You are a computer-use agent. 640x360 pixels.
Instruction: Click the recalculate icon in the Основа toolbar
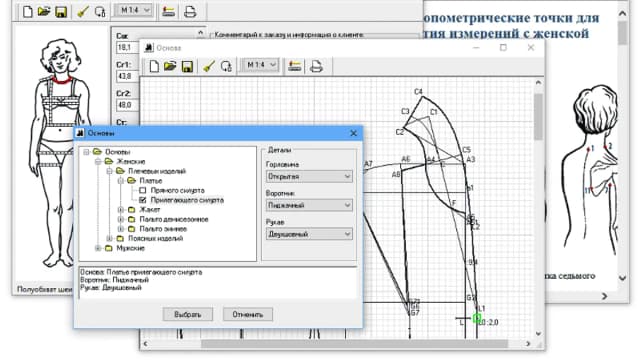[x=226, y=66]
